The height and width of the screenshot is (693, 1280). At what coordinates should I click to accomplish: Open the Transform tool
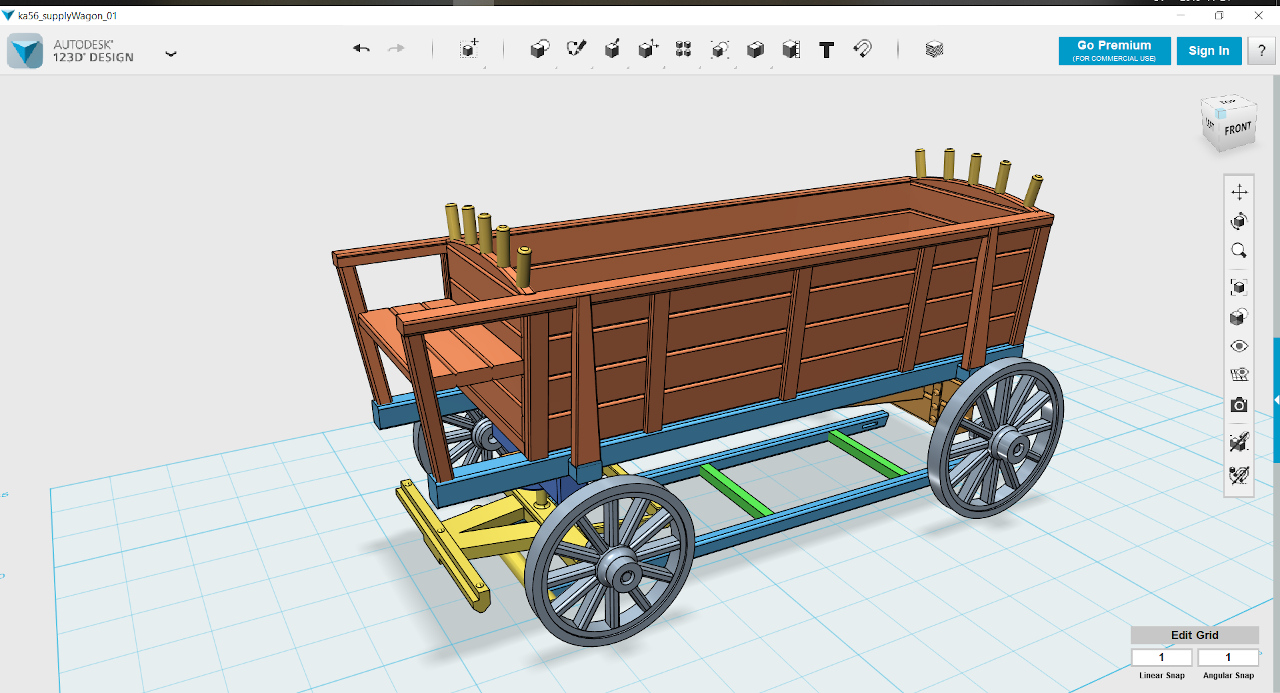pos(469,49)
